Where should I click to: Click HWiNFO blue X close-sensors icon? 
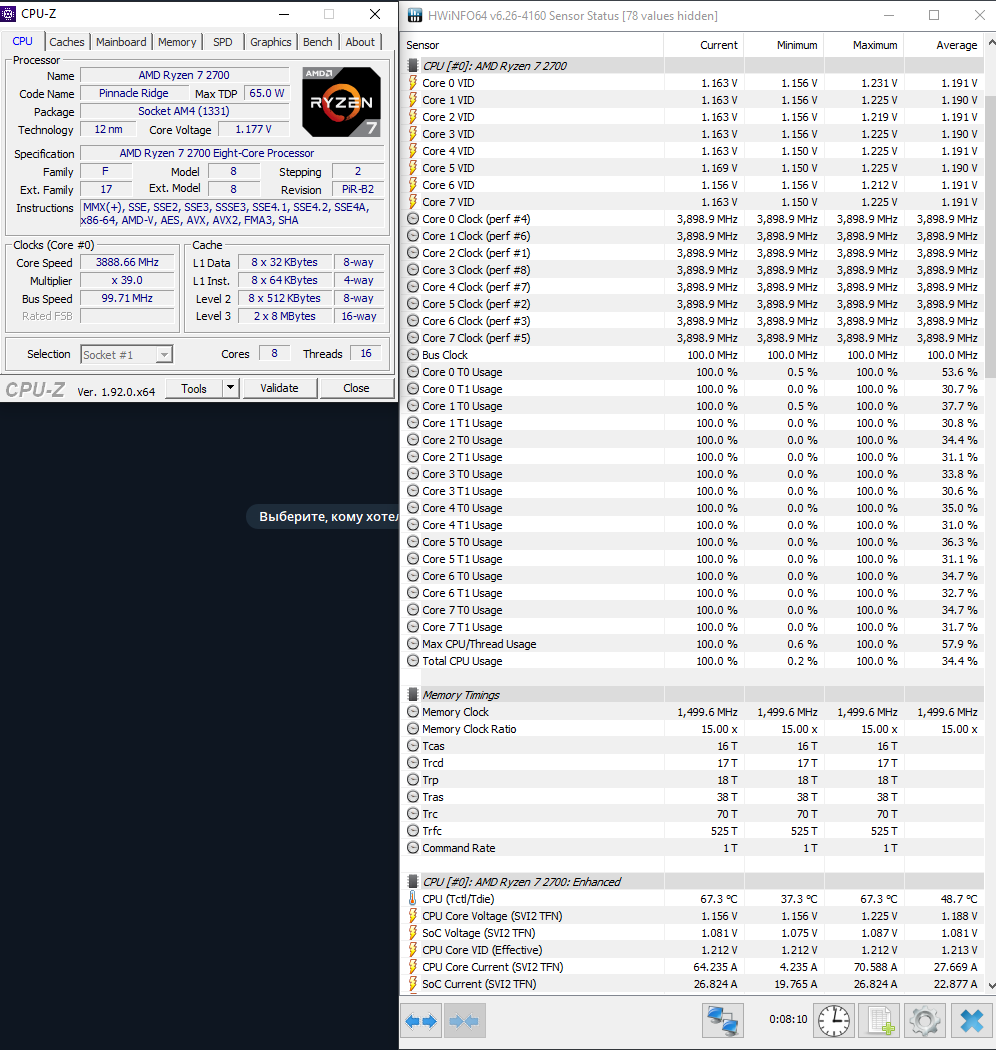tap(971, 1021)
